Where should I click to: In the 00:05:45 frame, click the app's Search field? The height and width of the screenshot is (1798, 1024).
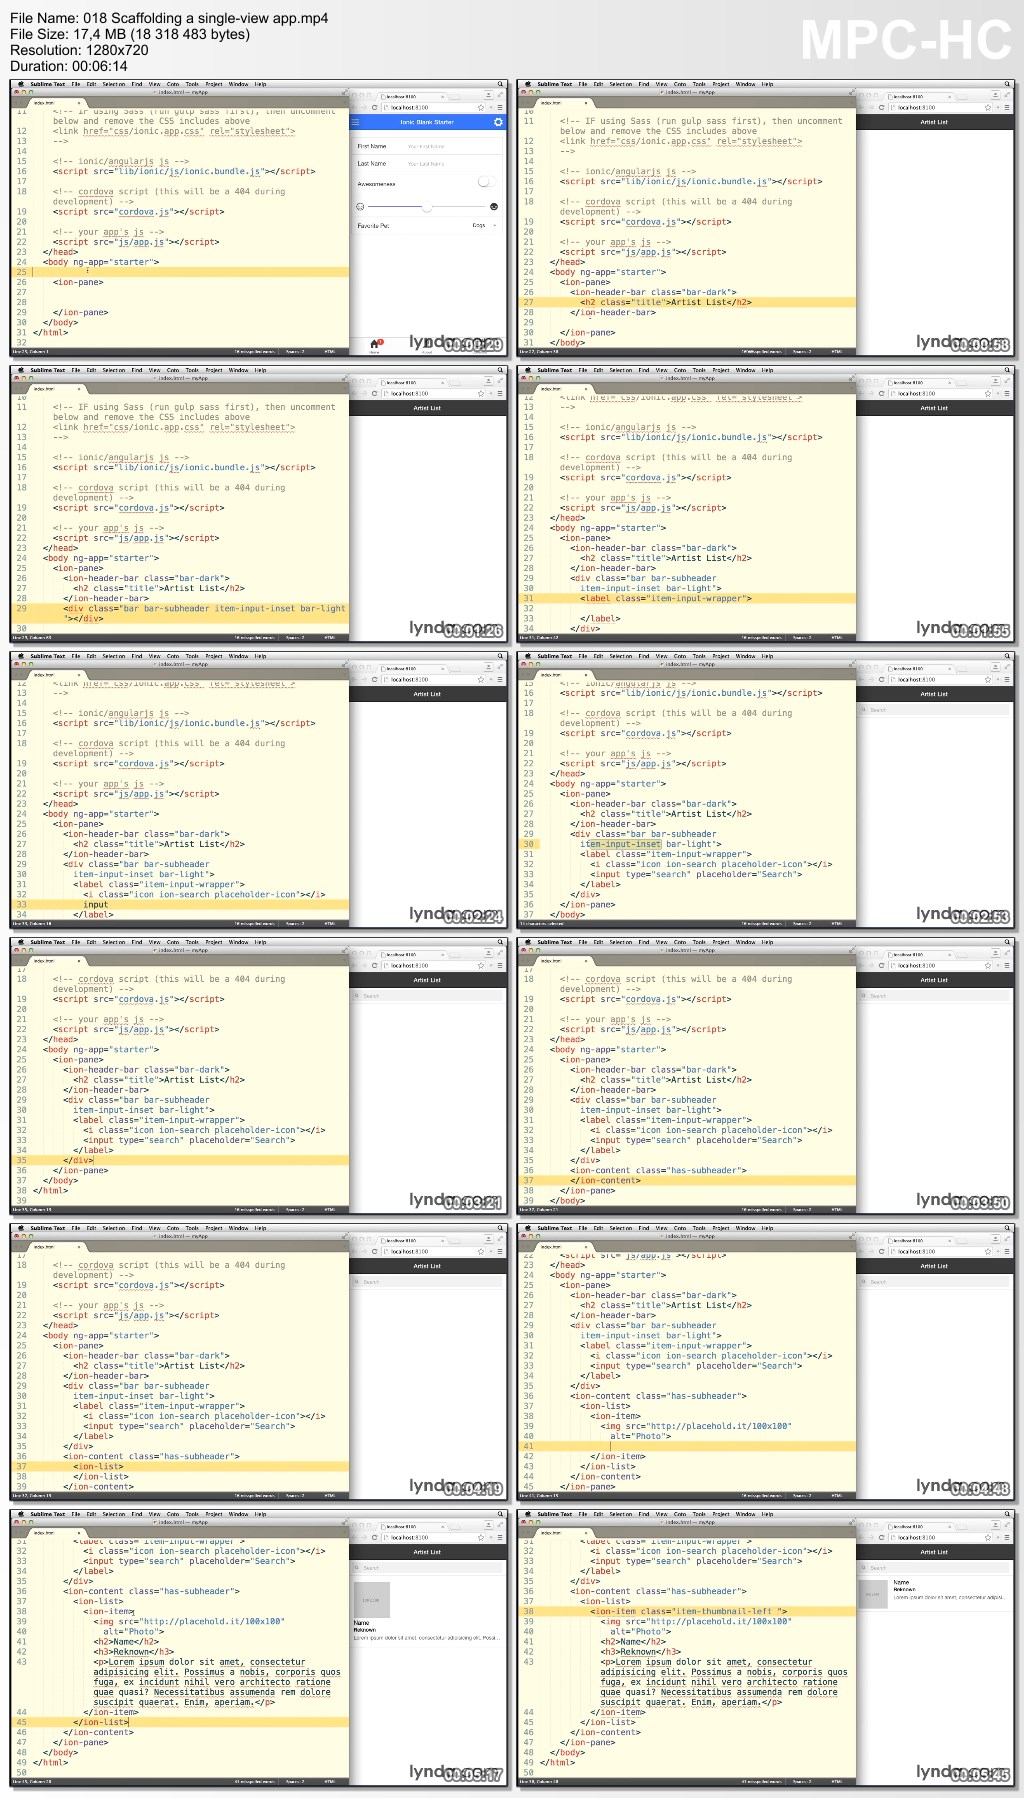(x=933, y=1568)
